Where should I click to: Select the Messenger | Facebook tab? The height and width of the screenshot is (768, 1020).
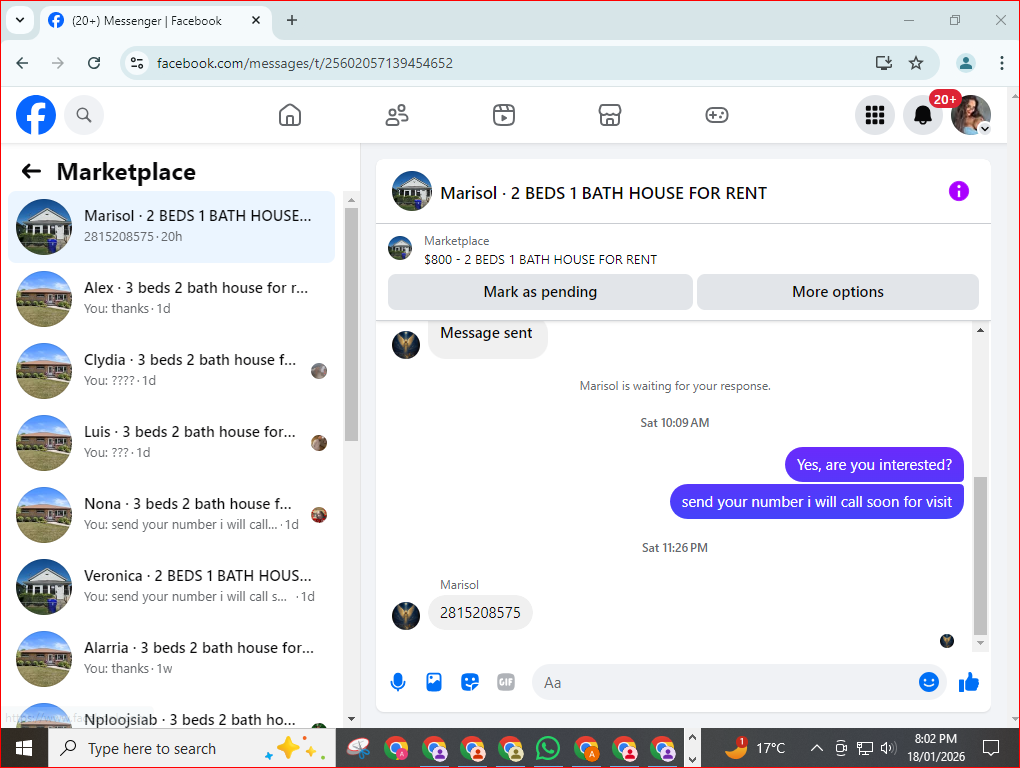(x=156, y=20)
